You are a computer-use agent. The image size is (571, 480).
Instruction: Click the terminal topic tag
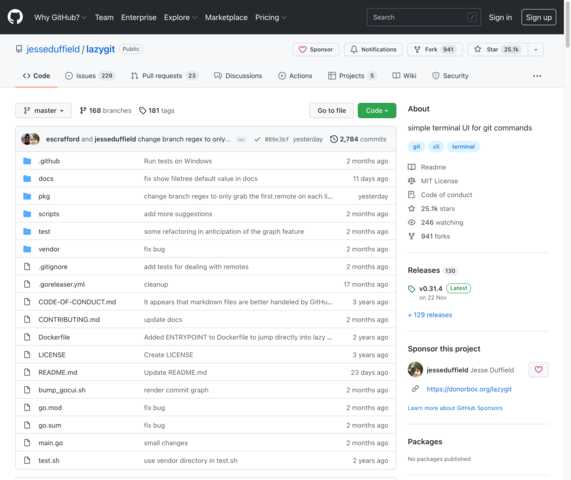pyautogui.click(x=463, y=146)
